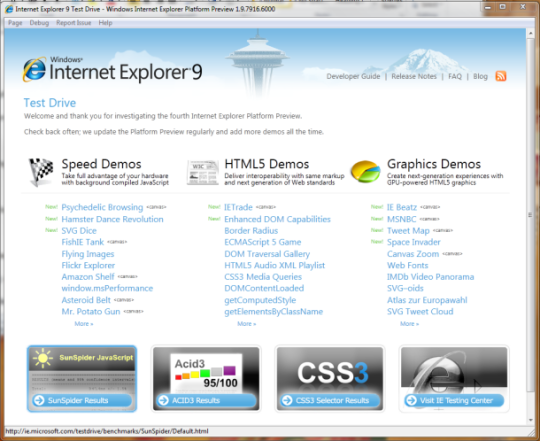Open the Tweet Map demo
The image size is (540, 441).
(408, 231)
